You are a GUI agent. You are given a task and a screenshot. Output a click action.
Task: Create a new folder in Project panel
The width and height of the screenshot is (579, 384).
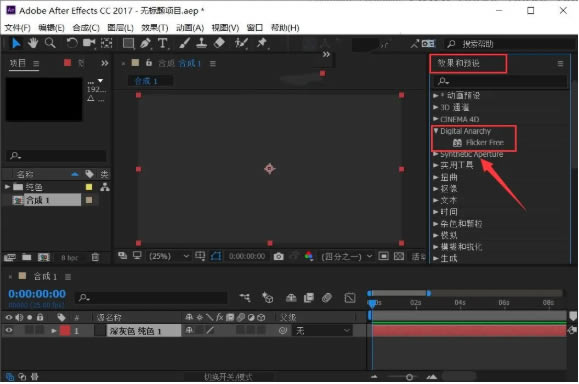[x=27, y=257]
